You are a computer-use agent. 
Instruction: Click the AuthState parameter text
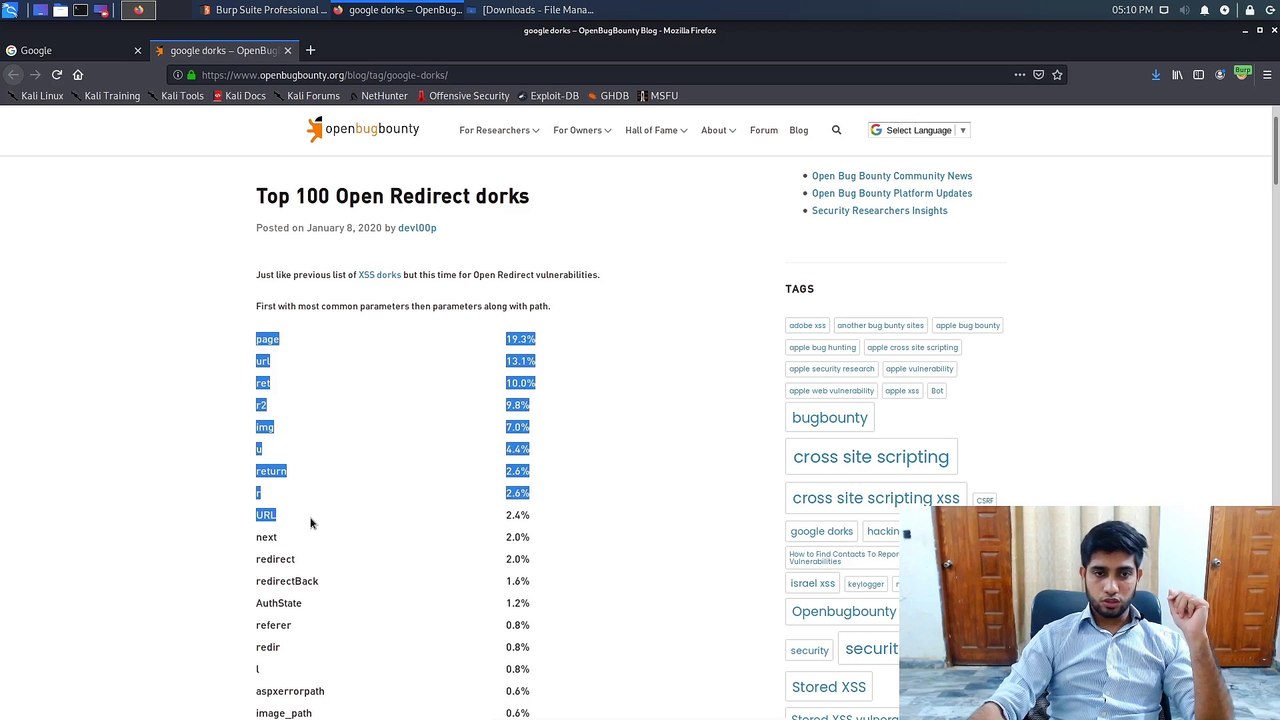click(278, 603)
